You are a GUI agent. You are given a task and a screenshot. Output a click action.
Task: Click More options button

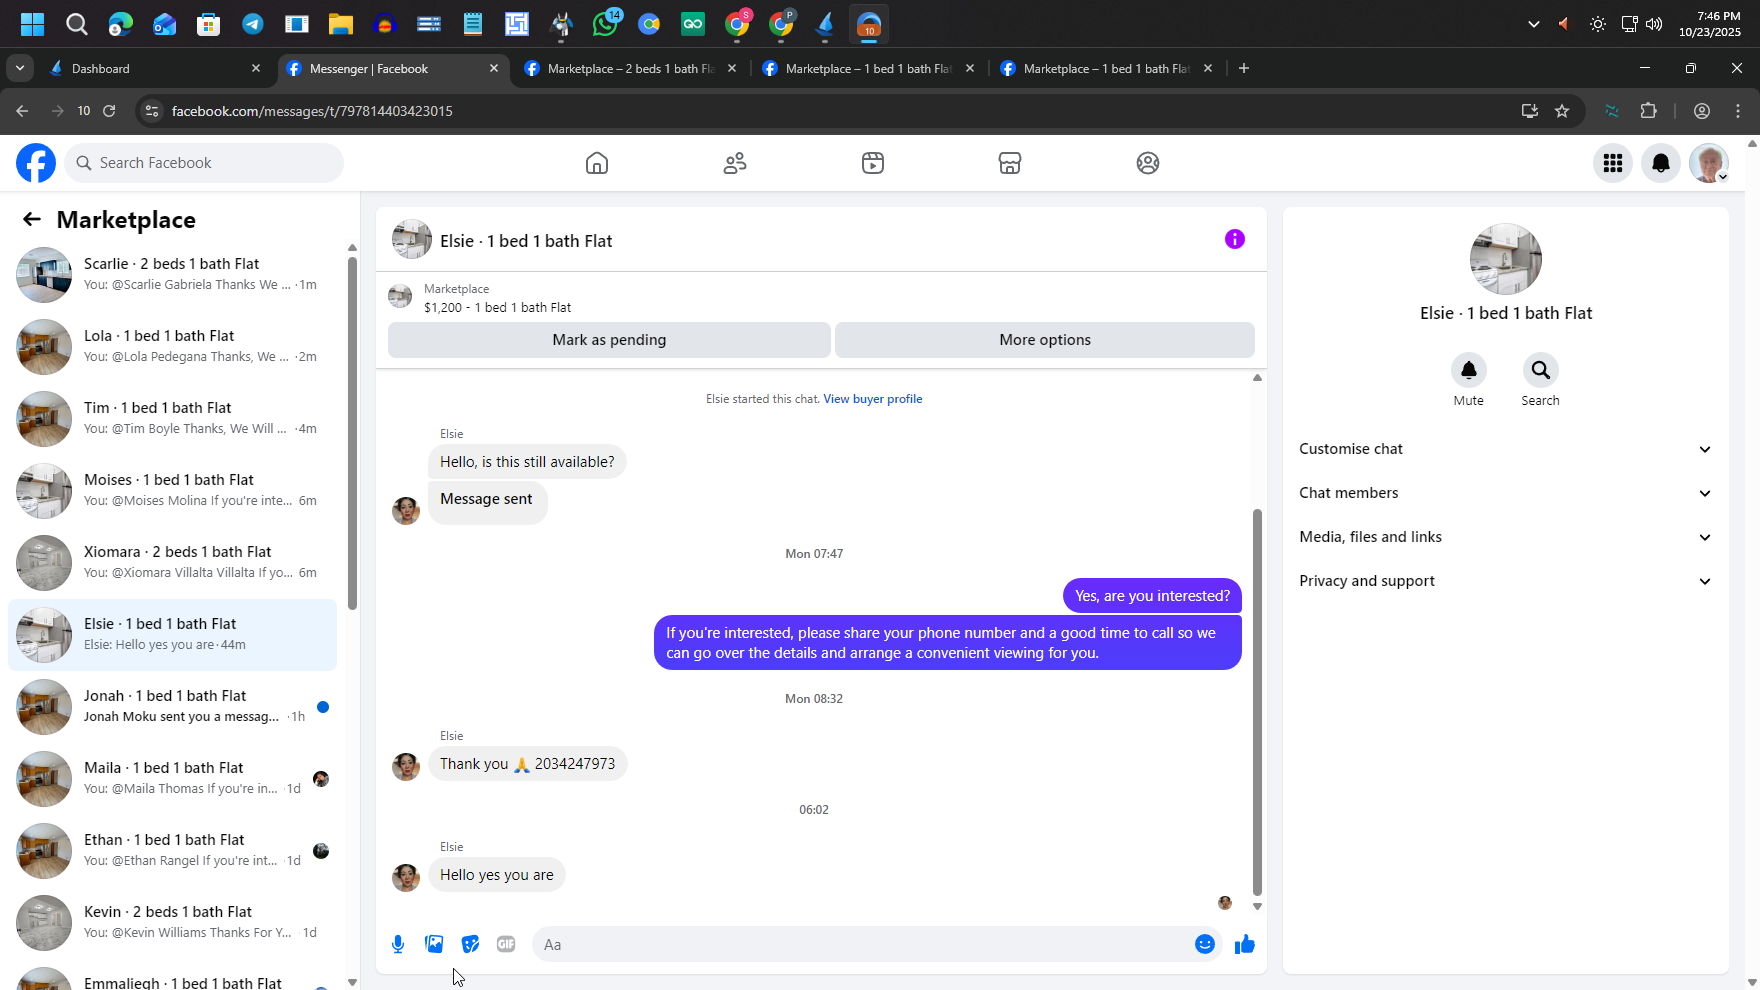1045,340
